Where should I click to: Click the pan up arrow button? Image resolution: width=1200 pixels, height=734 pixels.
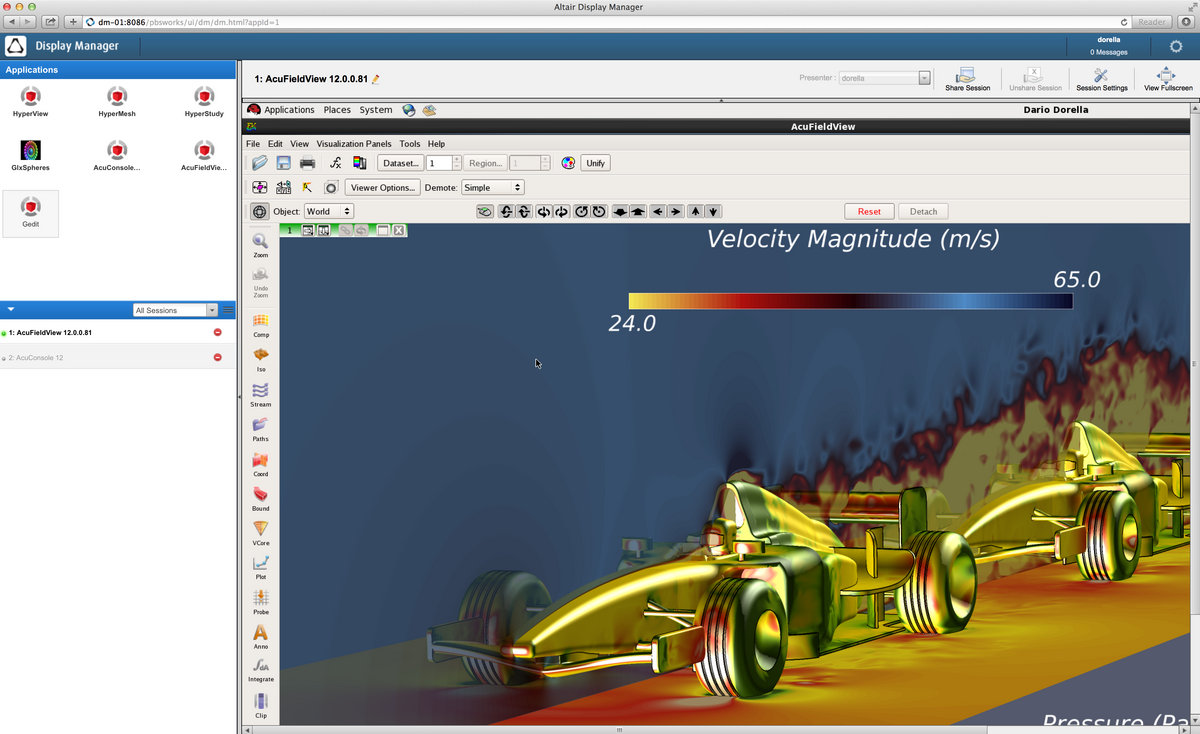click(695, 211)
